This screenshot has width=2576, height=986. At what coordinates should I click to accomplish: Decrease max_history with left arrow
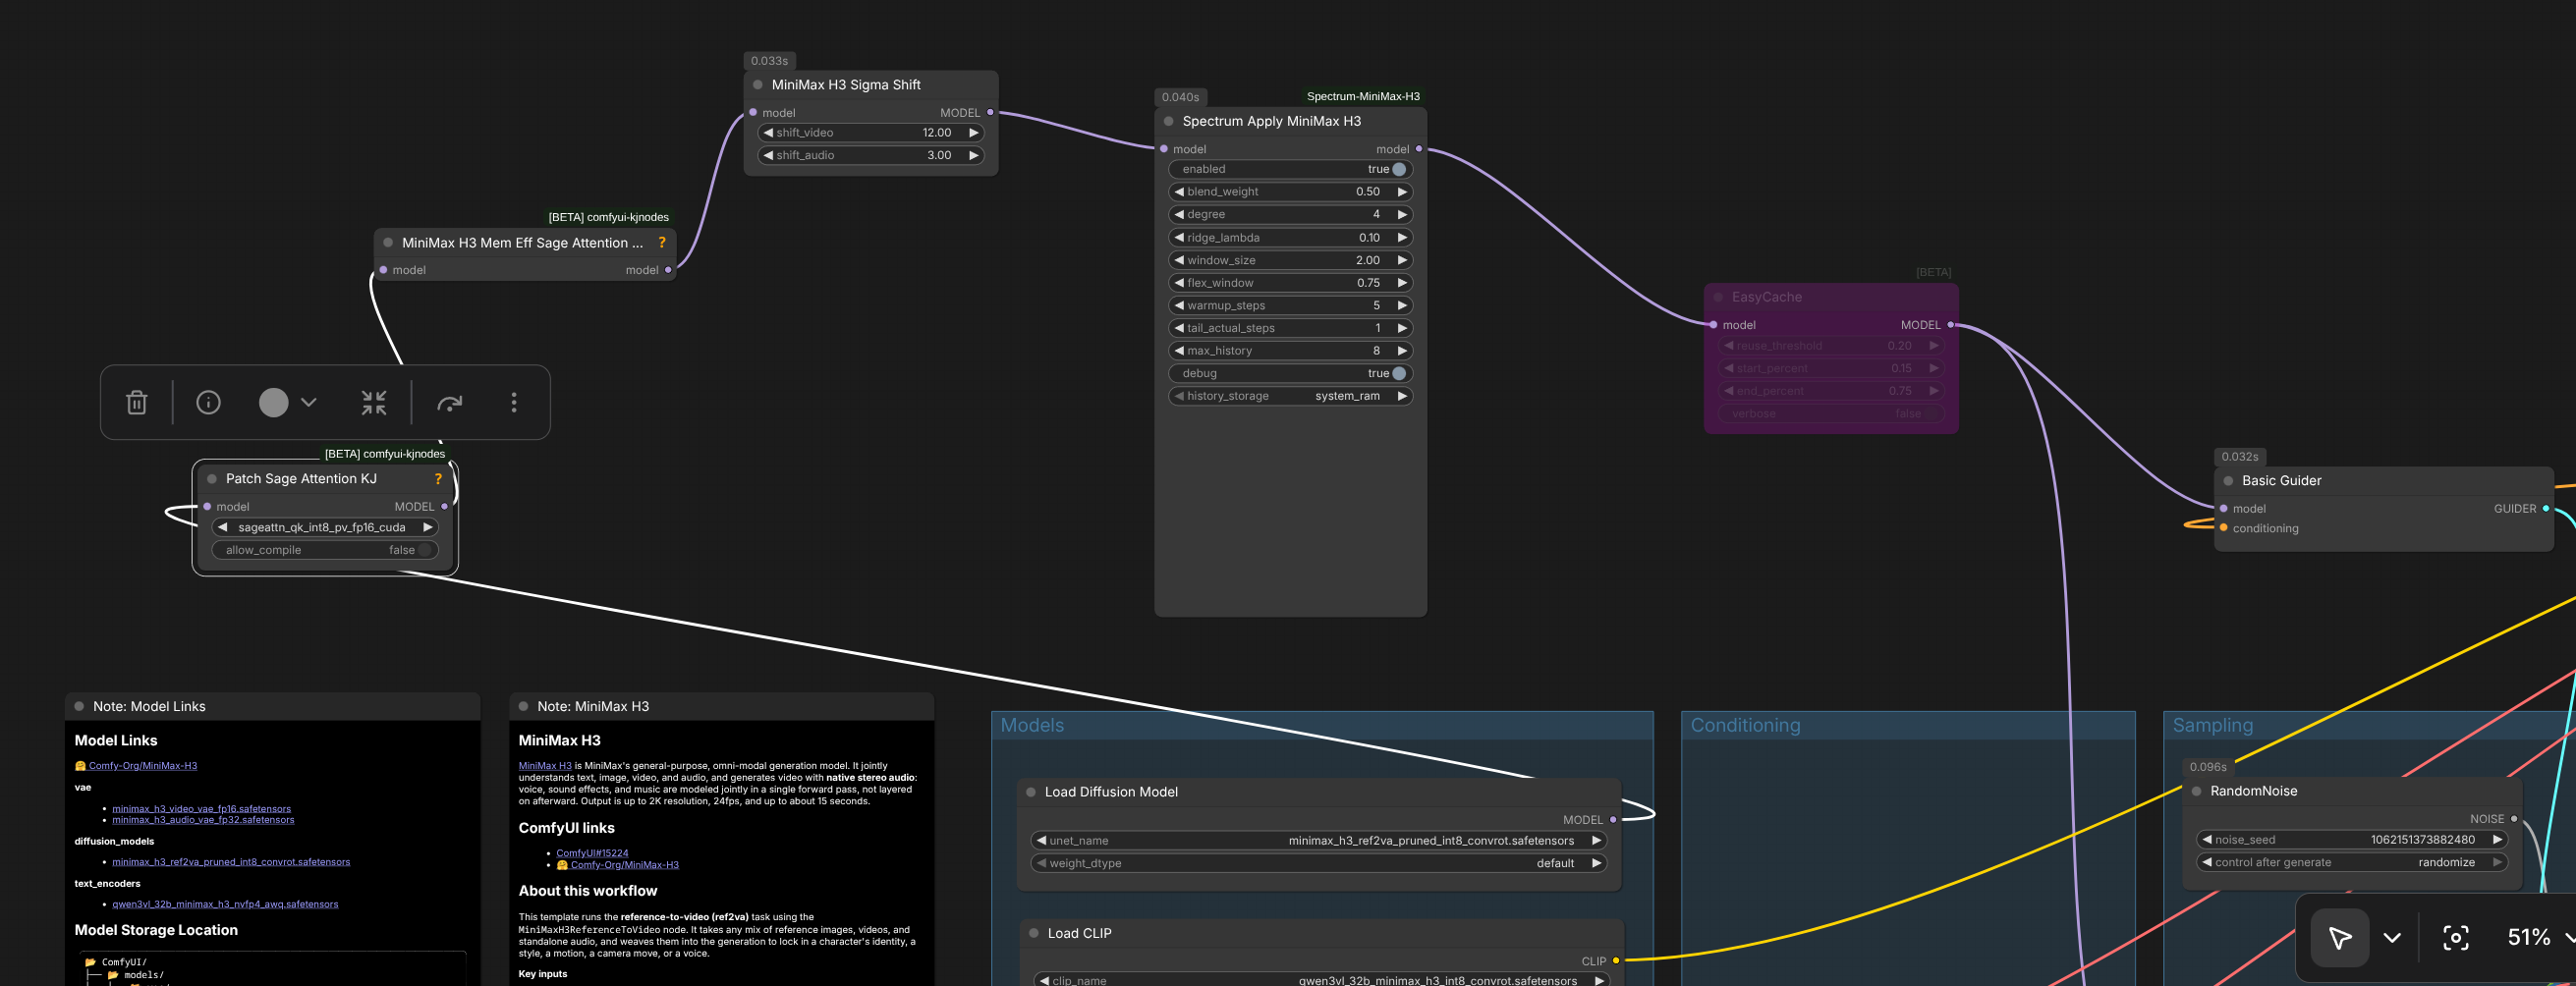point(1178,351)
